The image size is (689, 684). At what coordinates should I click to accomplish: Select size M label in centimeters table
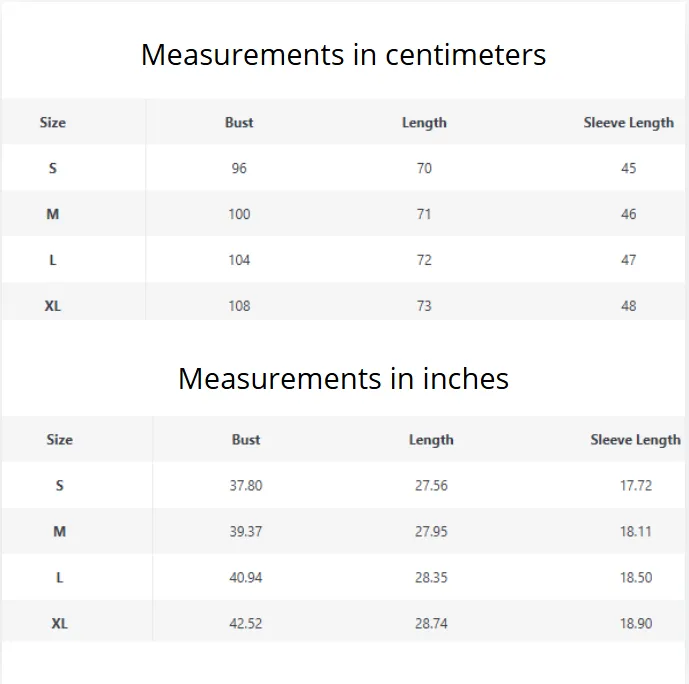53,214
